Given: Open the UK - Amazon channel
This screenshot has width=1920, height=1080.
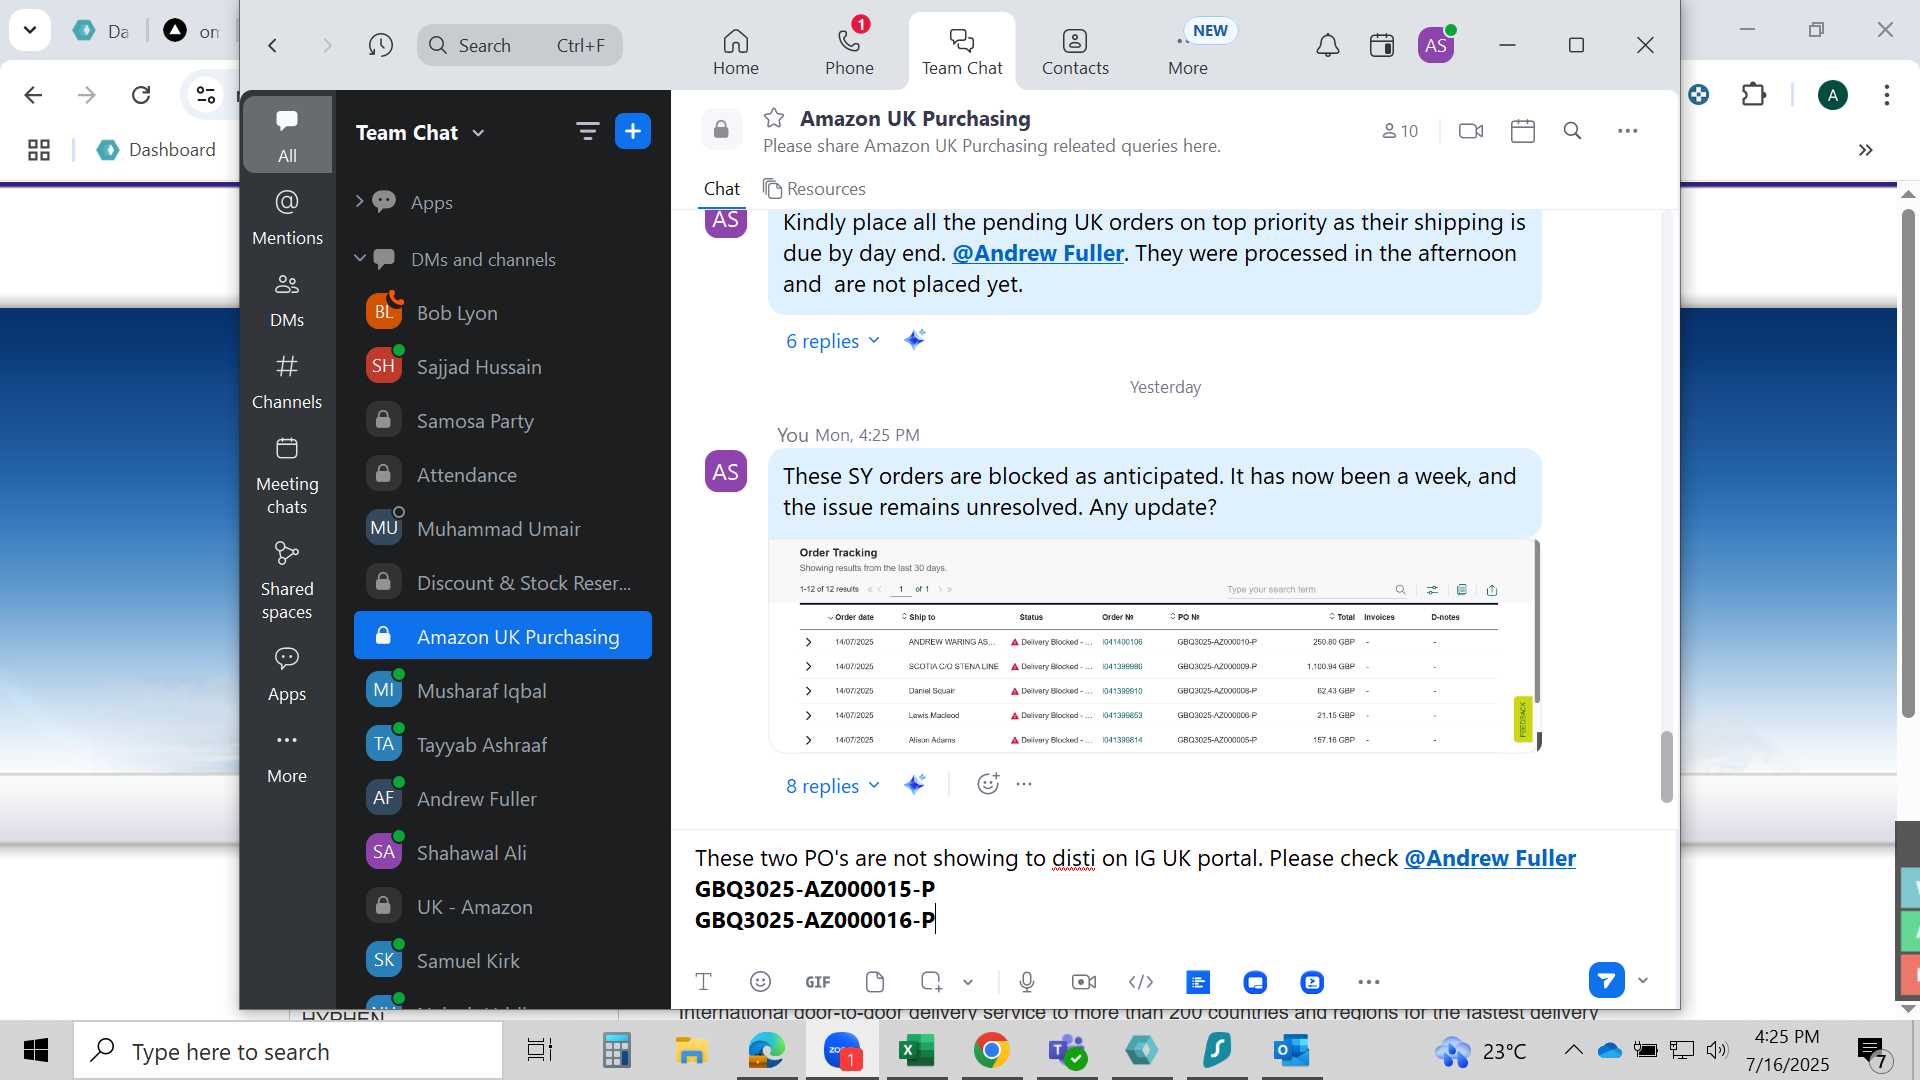Looking at the screenshot, I should click(502, 906).
